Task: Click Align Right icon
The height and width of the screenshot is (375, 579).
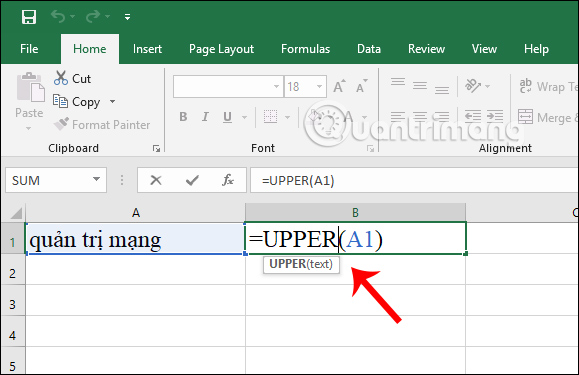Action: click(x=442, y=117)
